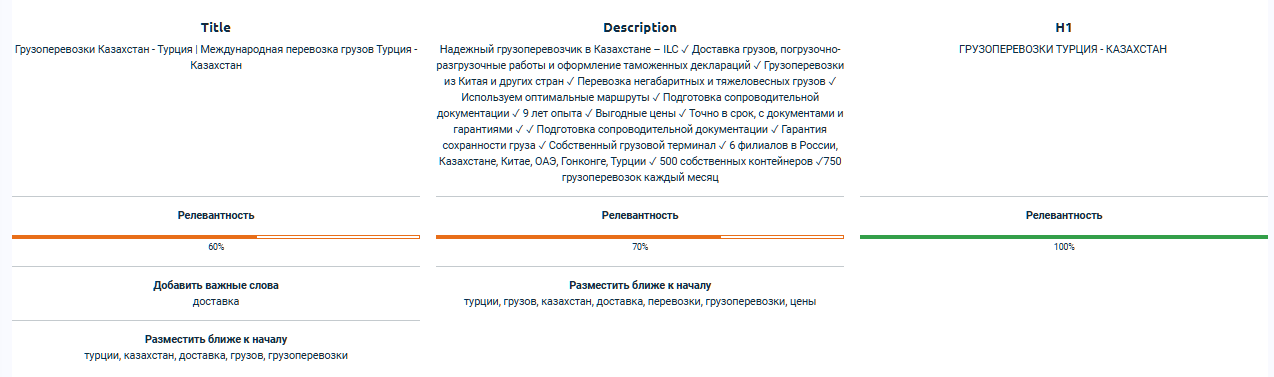The height and width of the screenshot is (377, 1274).
Task: Click the 70% relevance value
Action: coord(640,247)
